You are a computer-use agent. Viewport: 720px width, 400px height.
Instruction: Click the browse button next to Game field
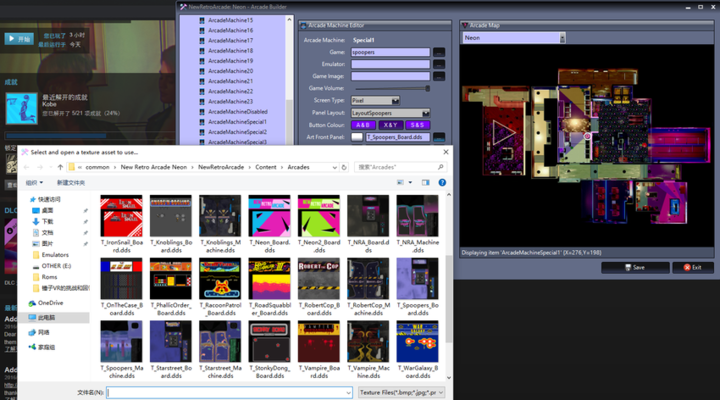pos(439,52)
